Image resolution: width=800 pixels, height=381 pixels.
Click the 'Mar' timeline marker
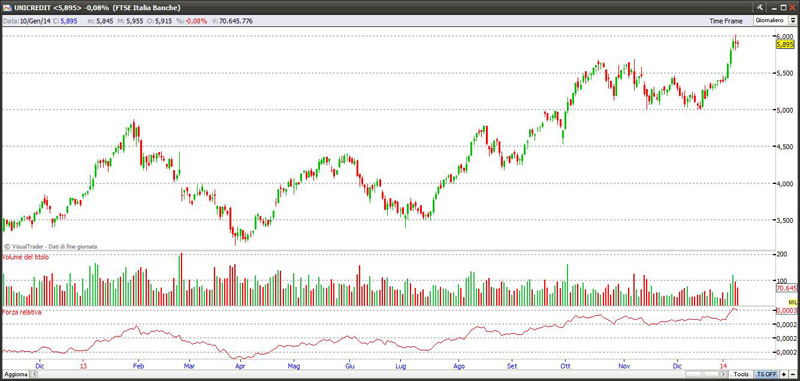pyautogui.click(x=189, y=366)
